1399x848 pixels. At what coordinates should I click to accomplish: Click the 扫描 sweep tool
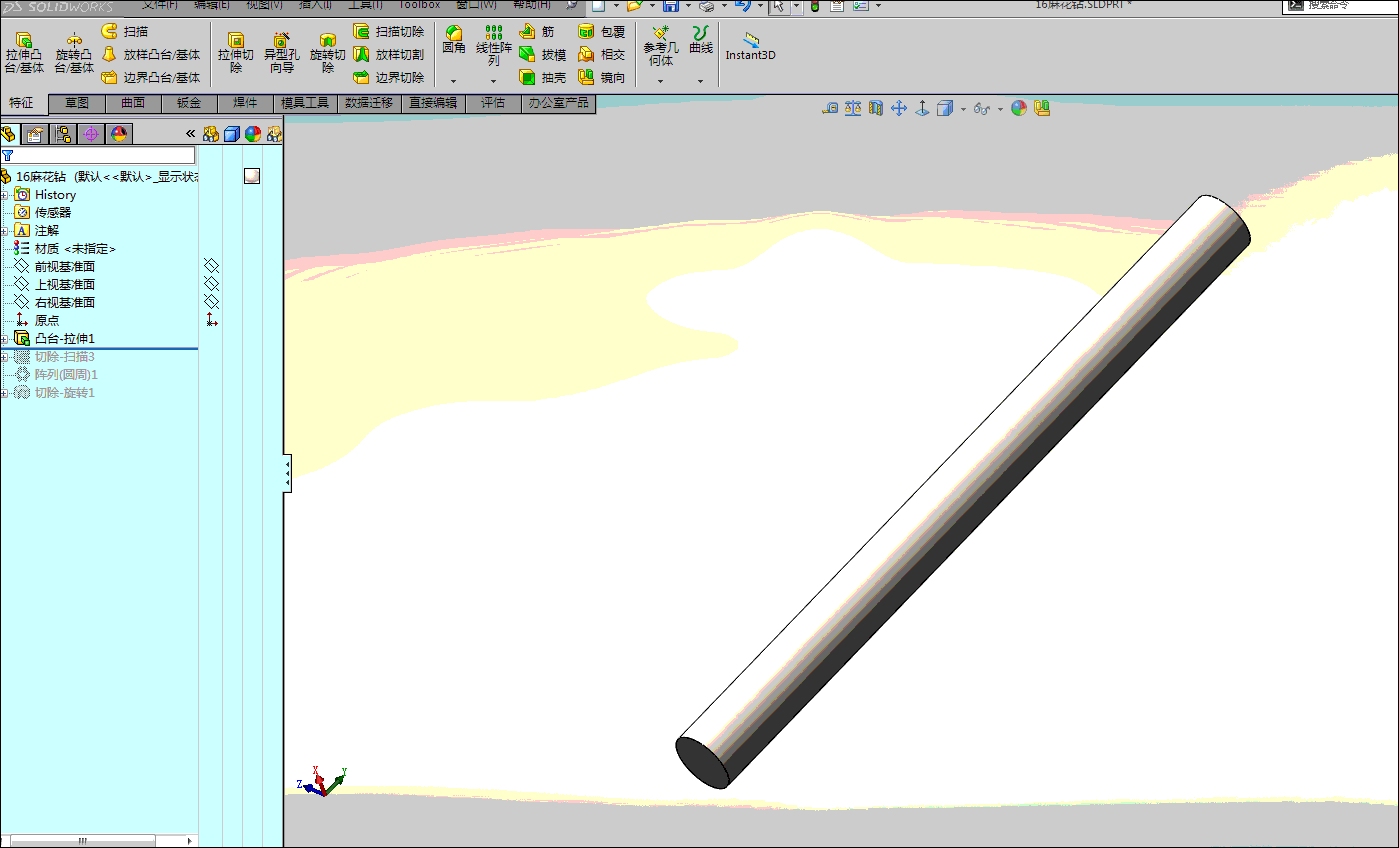pos(124,32)
